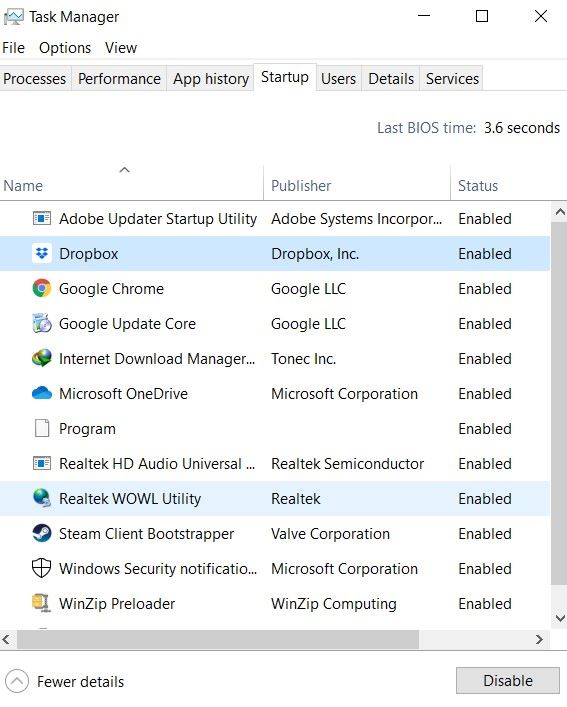The width and height of the screenshot is (567, 707).
Task: Select the Google Chrome name text
Action: pos(111,289)
